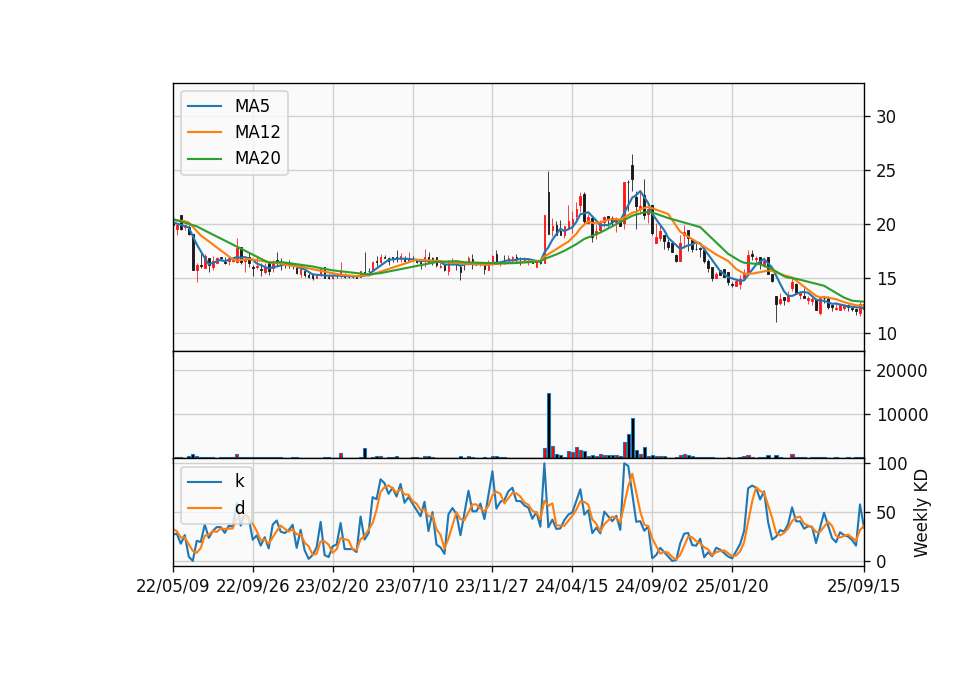The height and width of the screenshot is (690, 960).
Task: Click the 25/09/15 date tick label
Action: click(863, 586)
